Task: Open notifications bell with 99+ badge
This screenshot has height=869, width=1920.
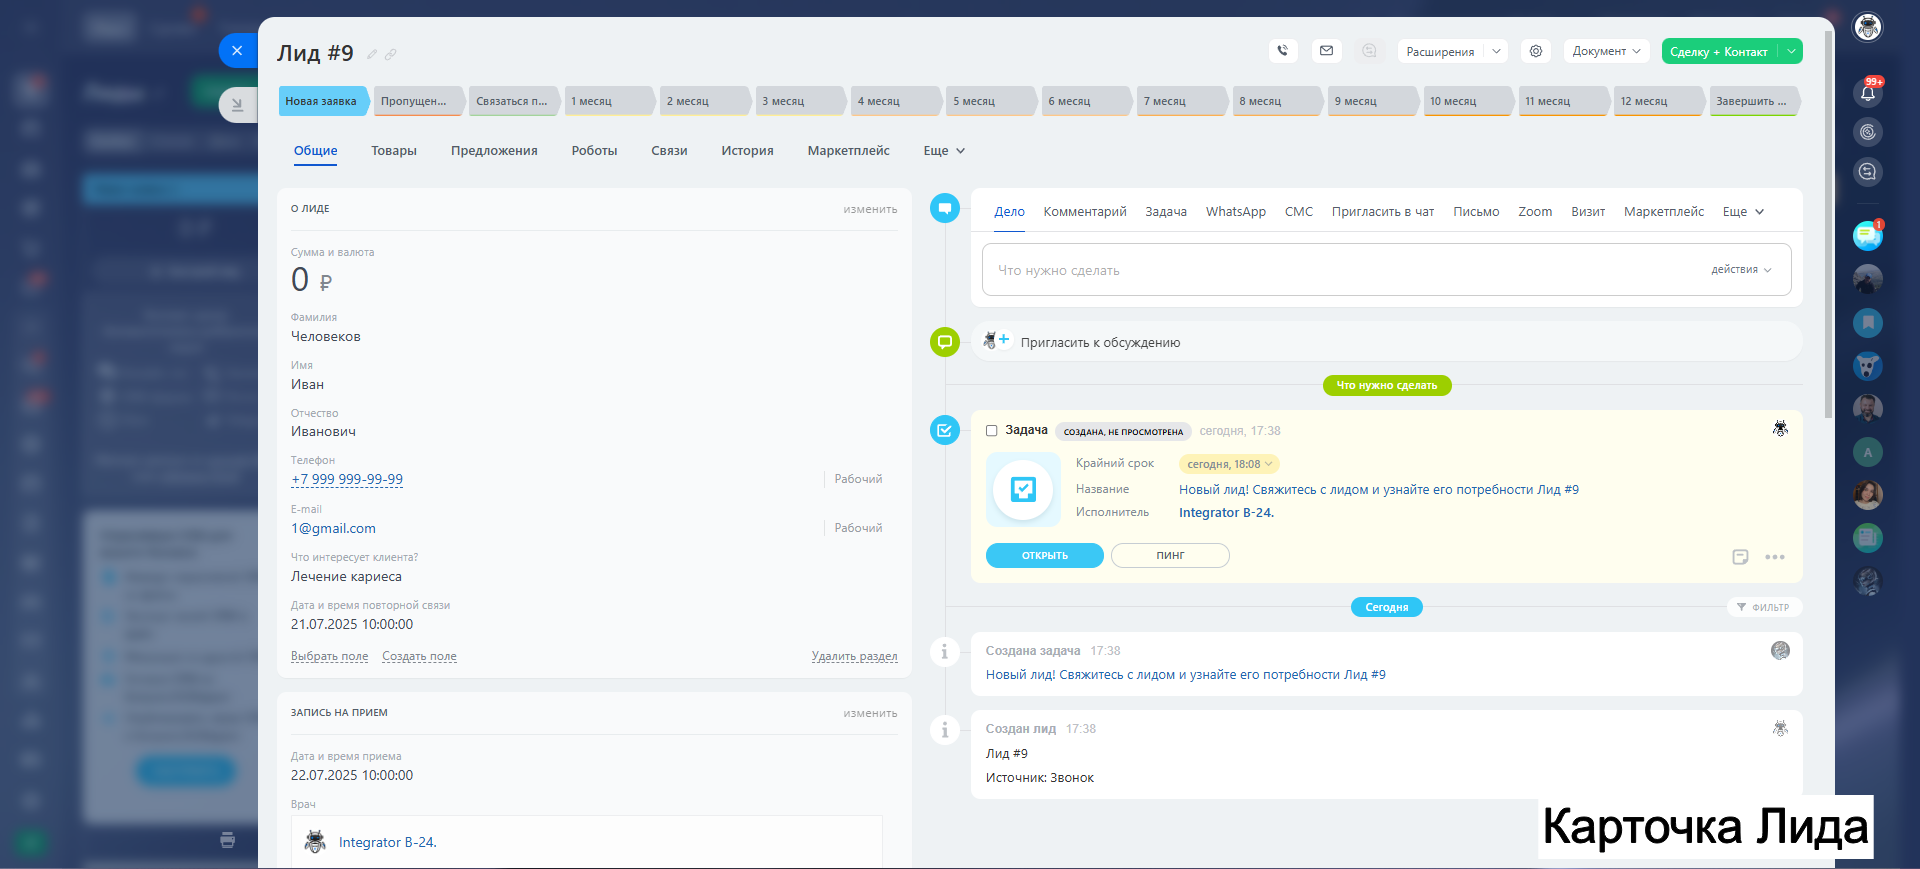Action: click(1867, 93)
